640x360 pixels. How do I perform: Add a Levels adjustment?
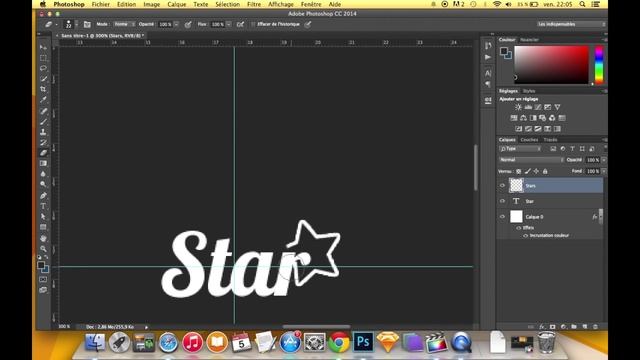click(x=528, y=107)
